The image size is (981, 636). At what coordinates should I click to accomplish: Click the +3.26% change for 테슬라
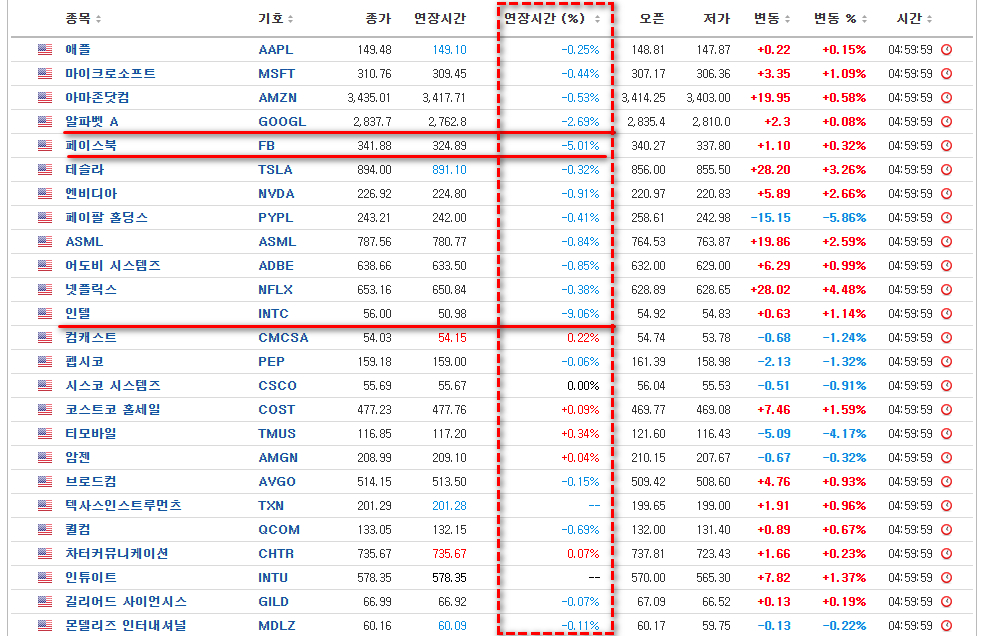(x=844, y=169)
